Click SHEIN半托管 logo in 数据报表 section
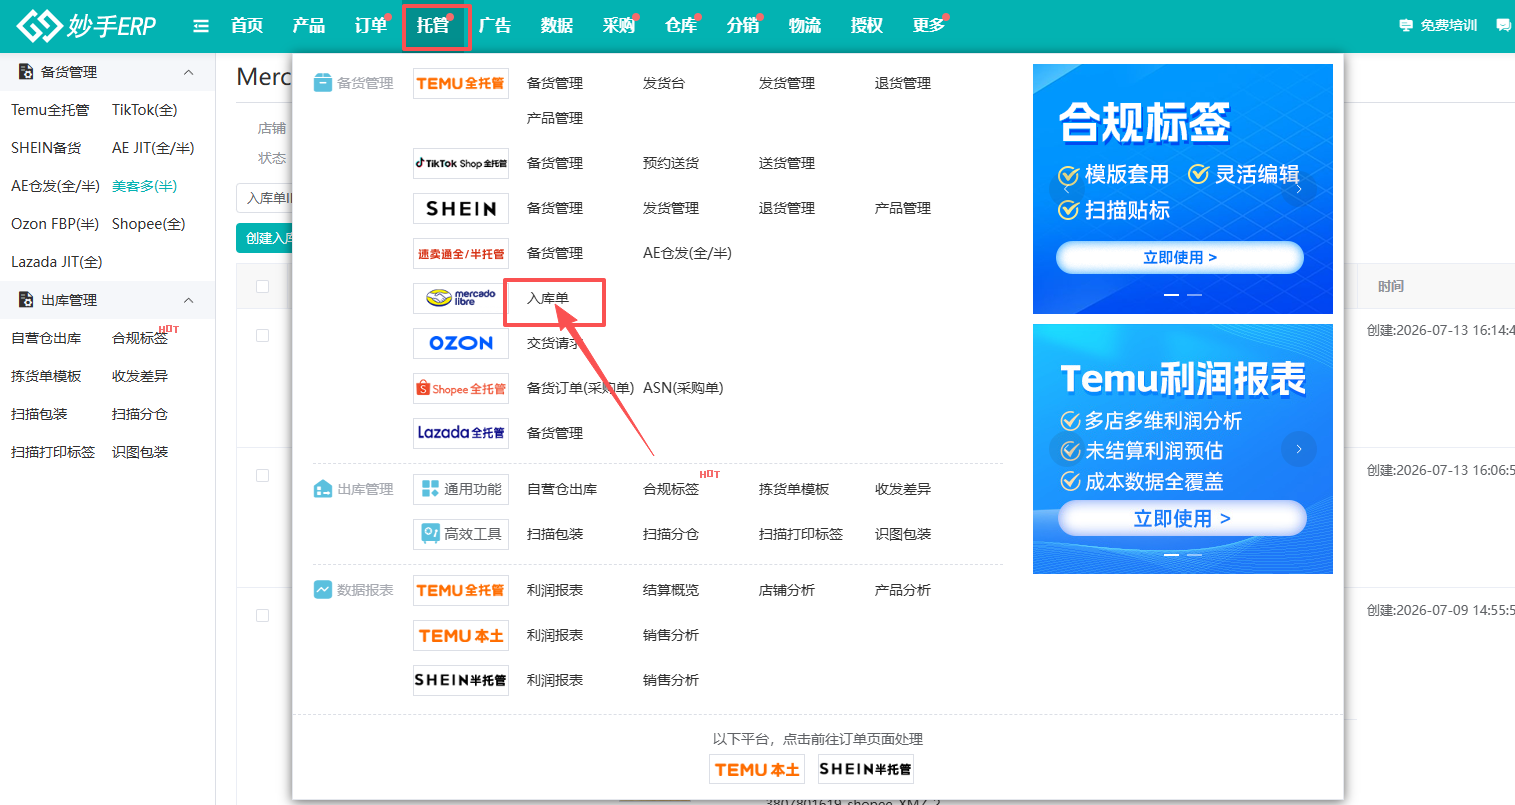 pos(461,680)
